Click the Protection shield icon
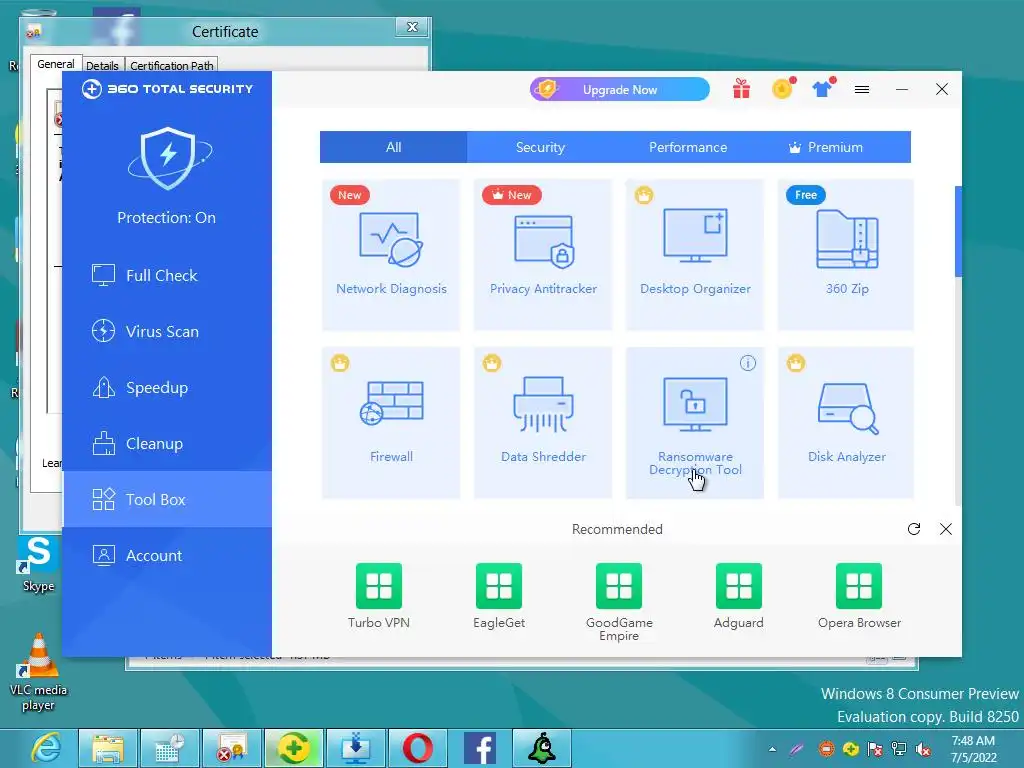1024x768 pixels. 168,159
